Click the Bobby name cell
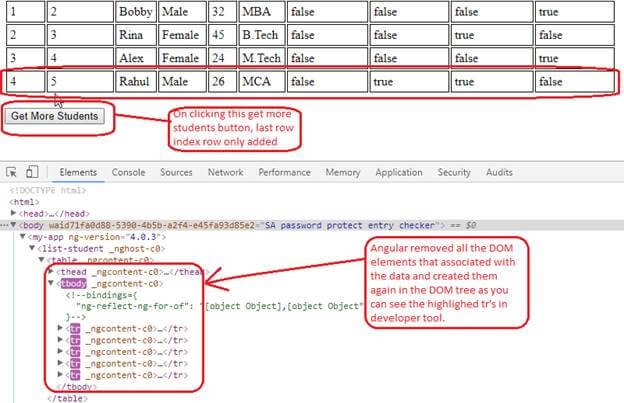This screenshot has height=403, width=624. point(135,12)
